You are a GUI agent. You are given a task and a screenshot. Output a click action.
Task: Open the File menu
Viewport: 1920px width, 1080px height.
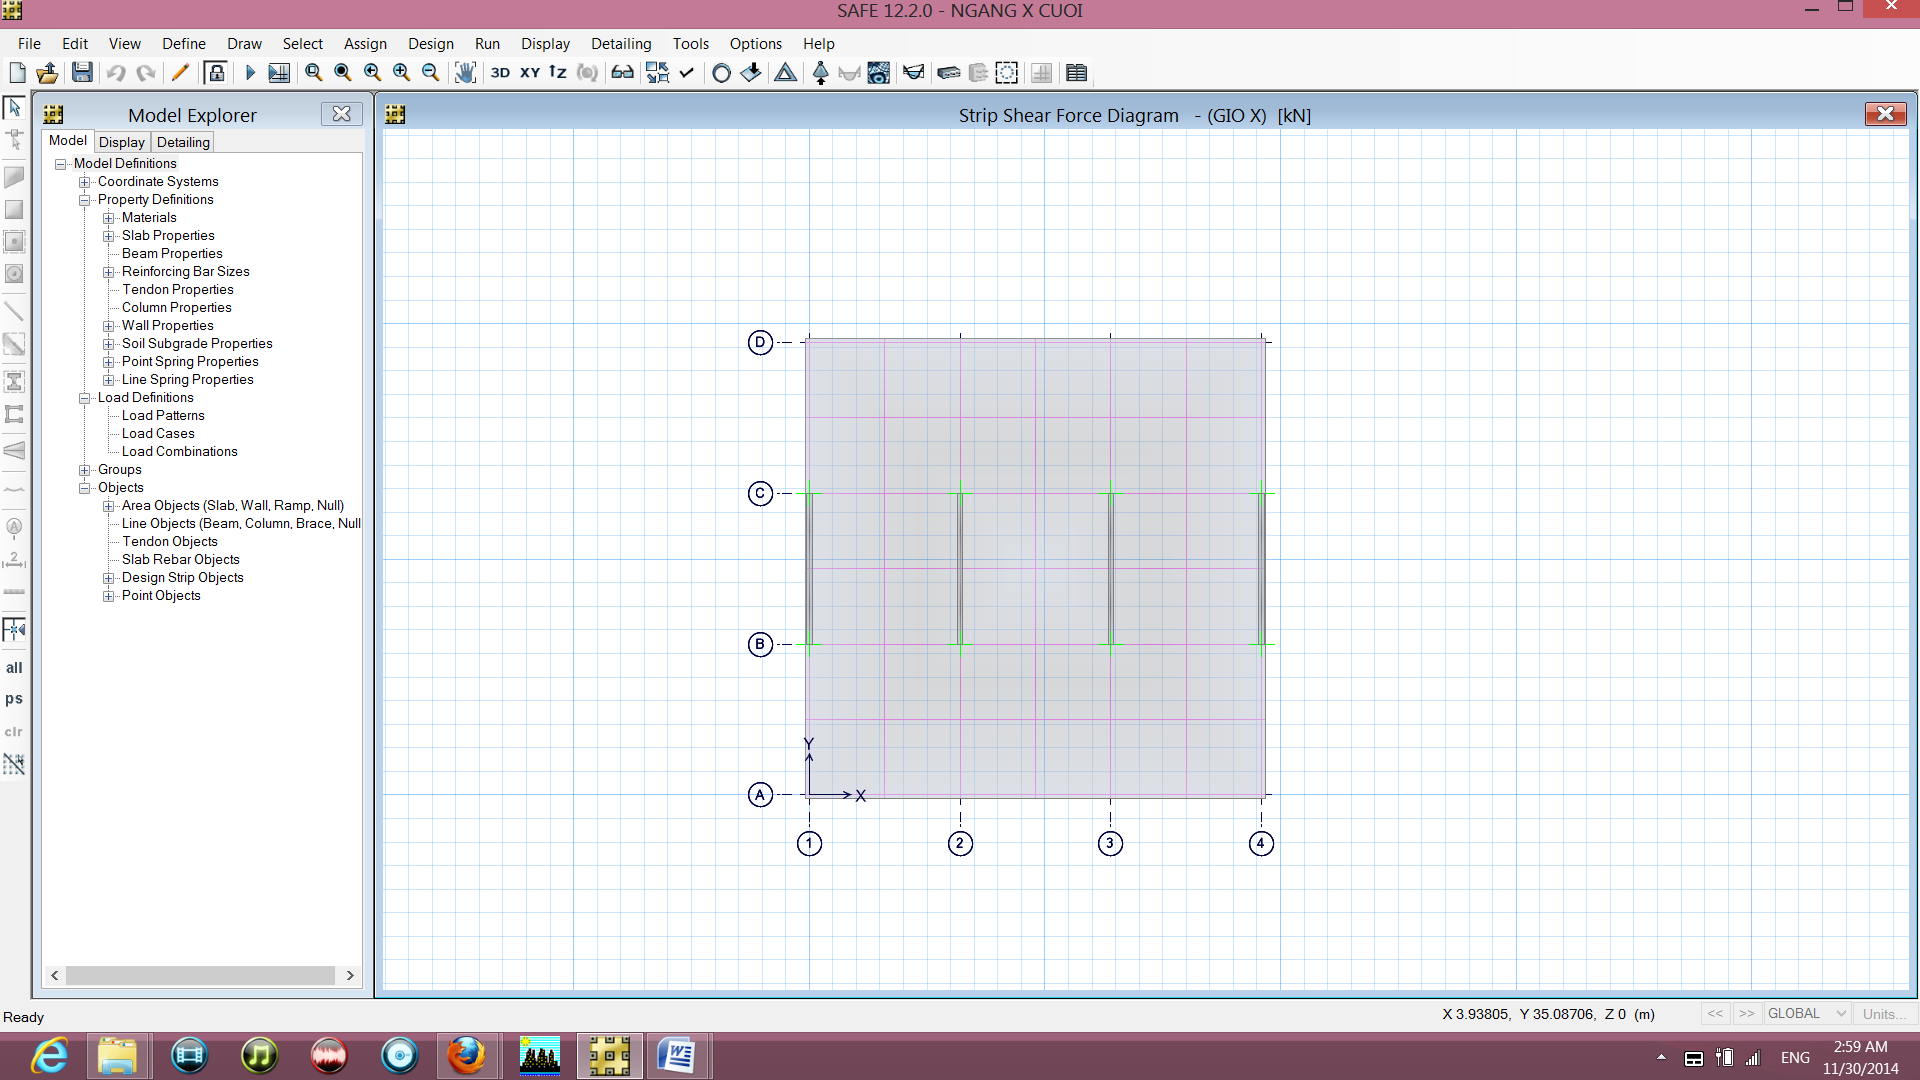click(29, 43)
